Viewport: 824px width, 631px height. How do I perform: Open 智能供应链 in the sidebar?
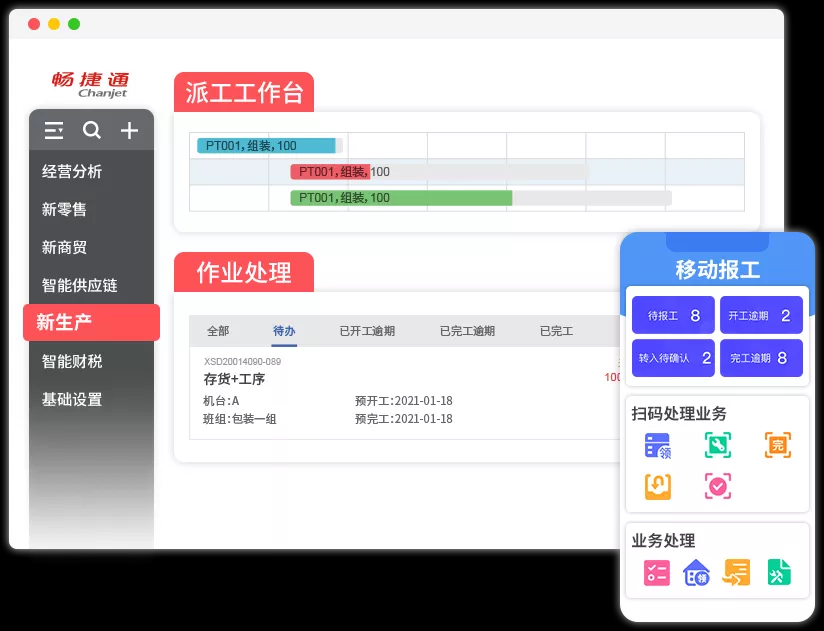80,285
